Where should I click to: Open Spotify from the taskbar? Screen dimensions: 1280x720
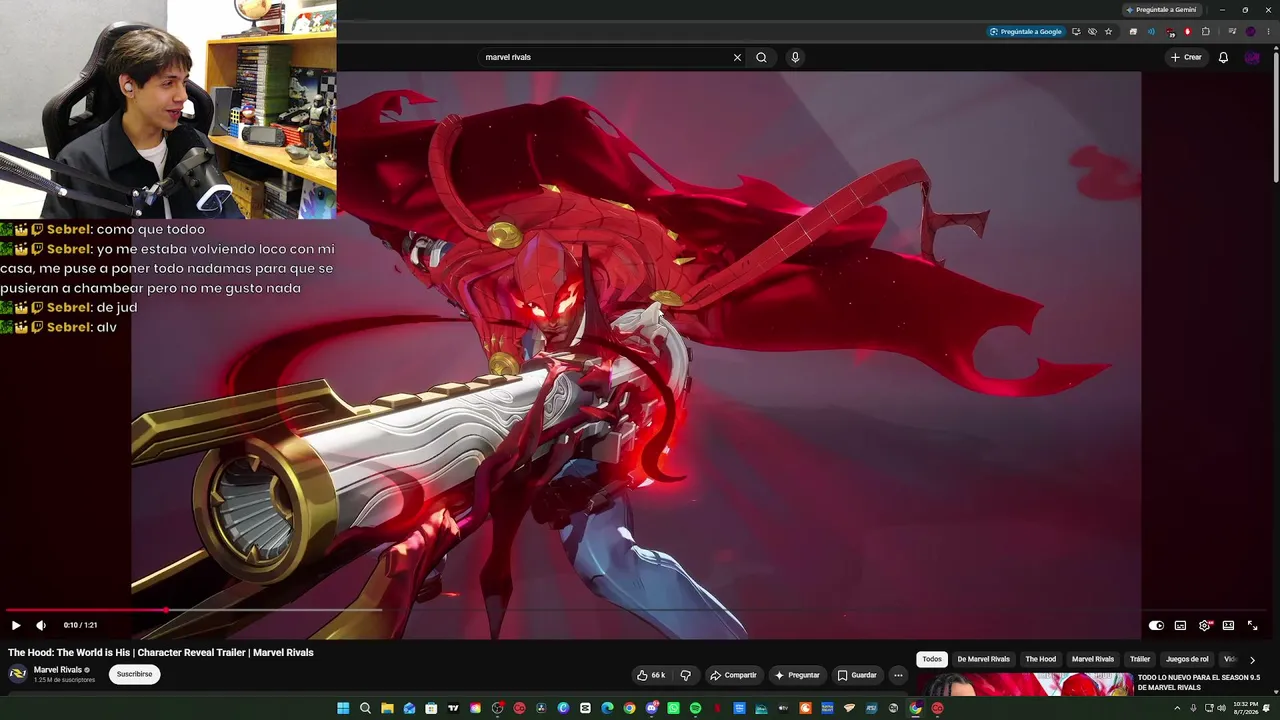click(695, 708)
